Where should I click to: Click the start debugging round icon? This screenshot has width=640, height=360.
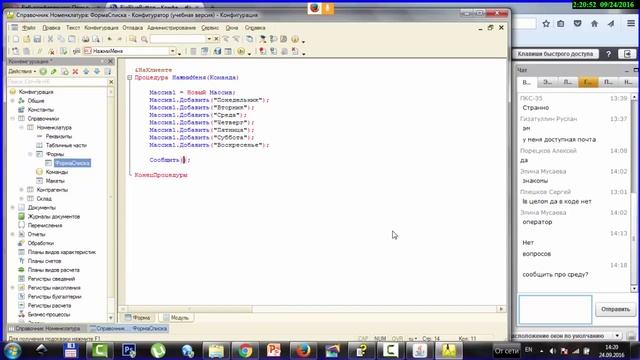pos(241,51)
